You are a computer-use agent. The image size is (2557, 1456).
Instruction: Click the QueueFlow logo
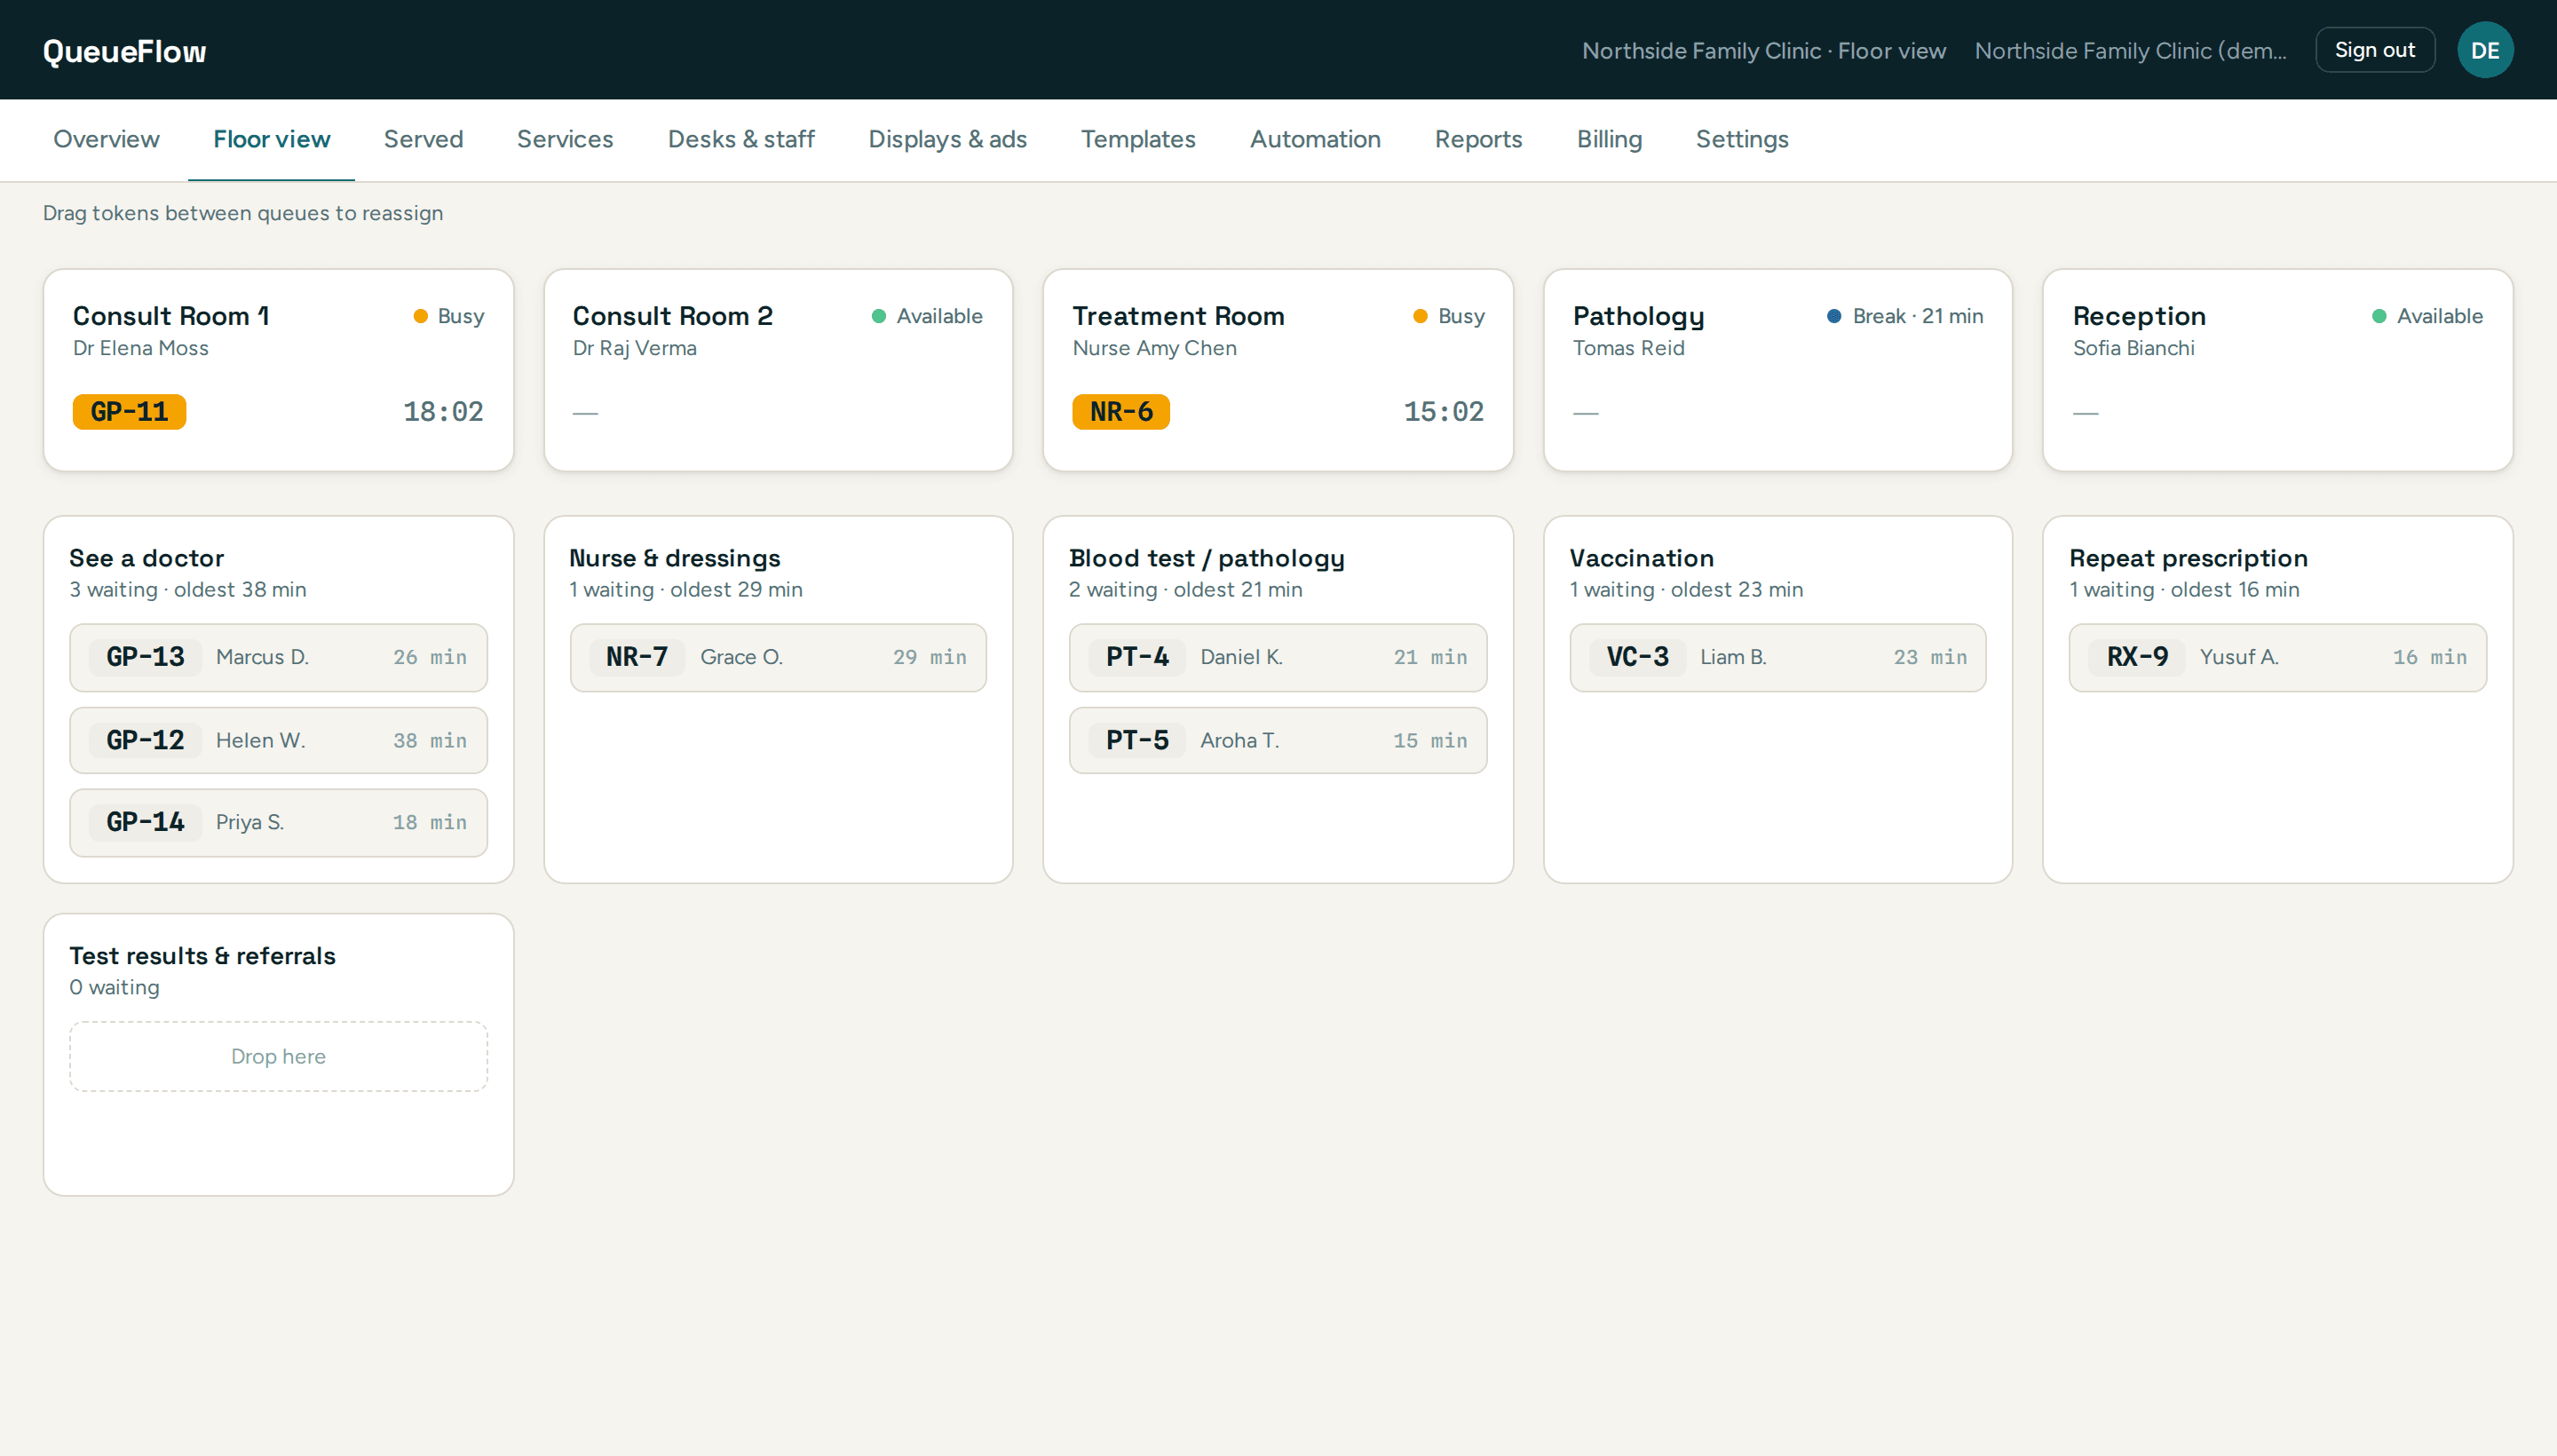124,51
